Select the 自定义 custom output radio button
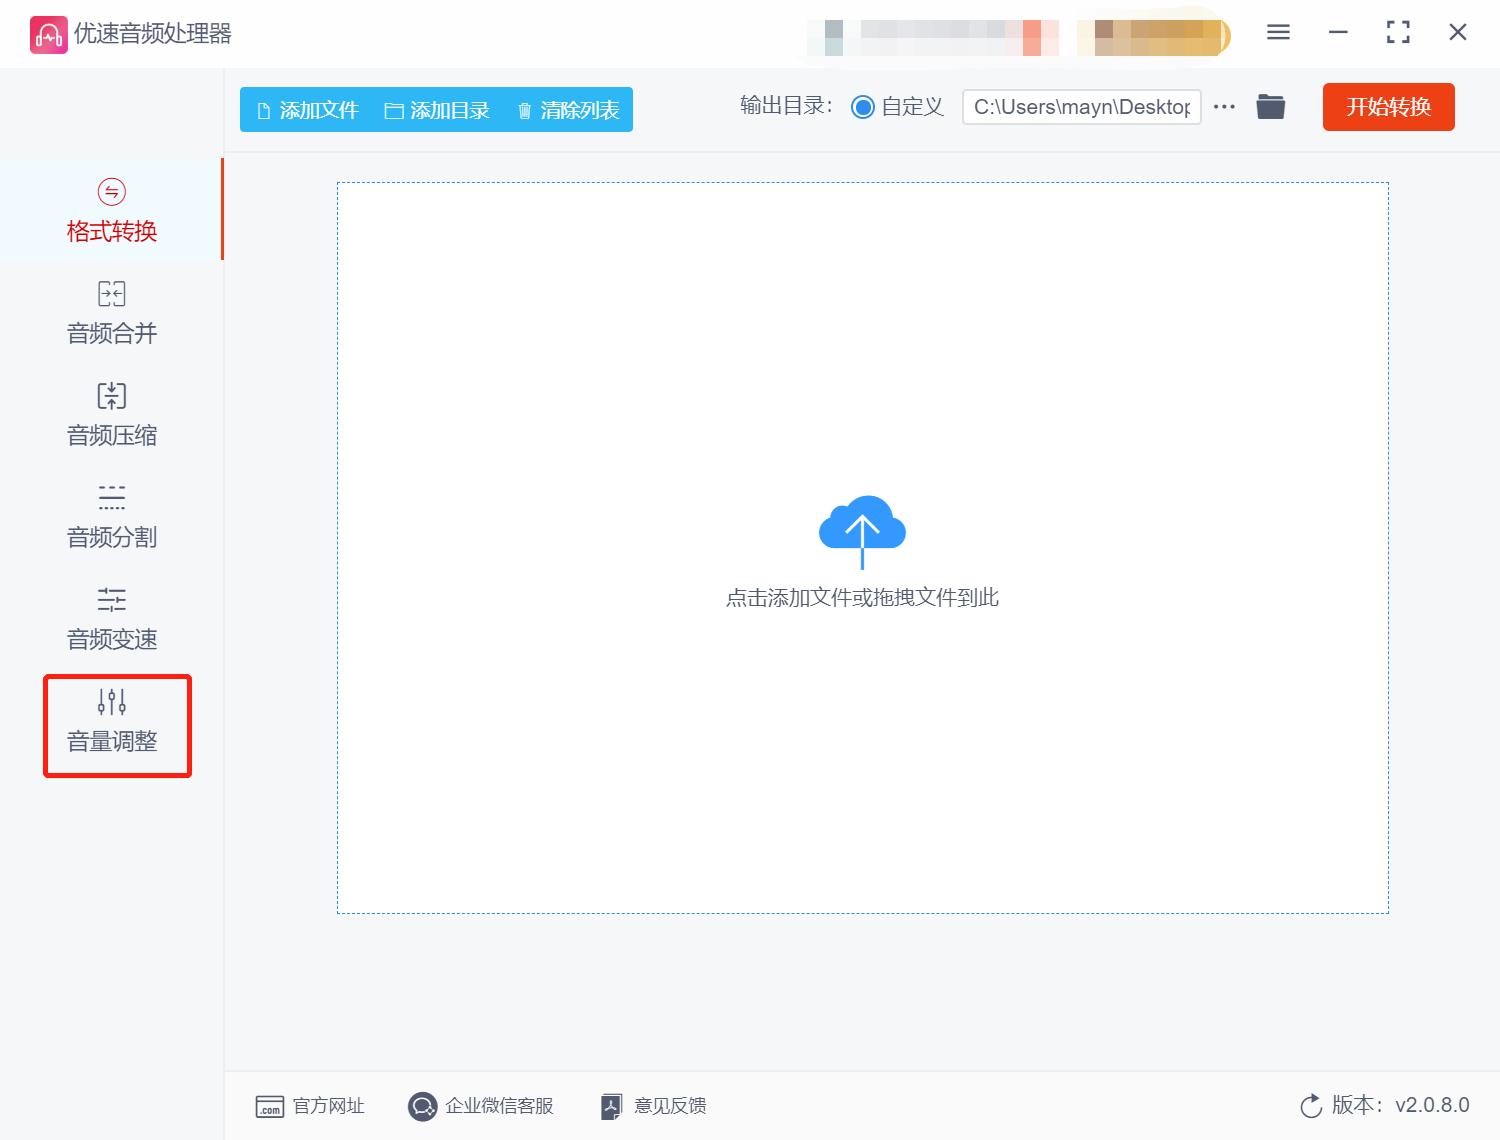Viewport: 1500px width, 1140px height. (862, 107)
